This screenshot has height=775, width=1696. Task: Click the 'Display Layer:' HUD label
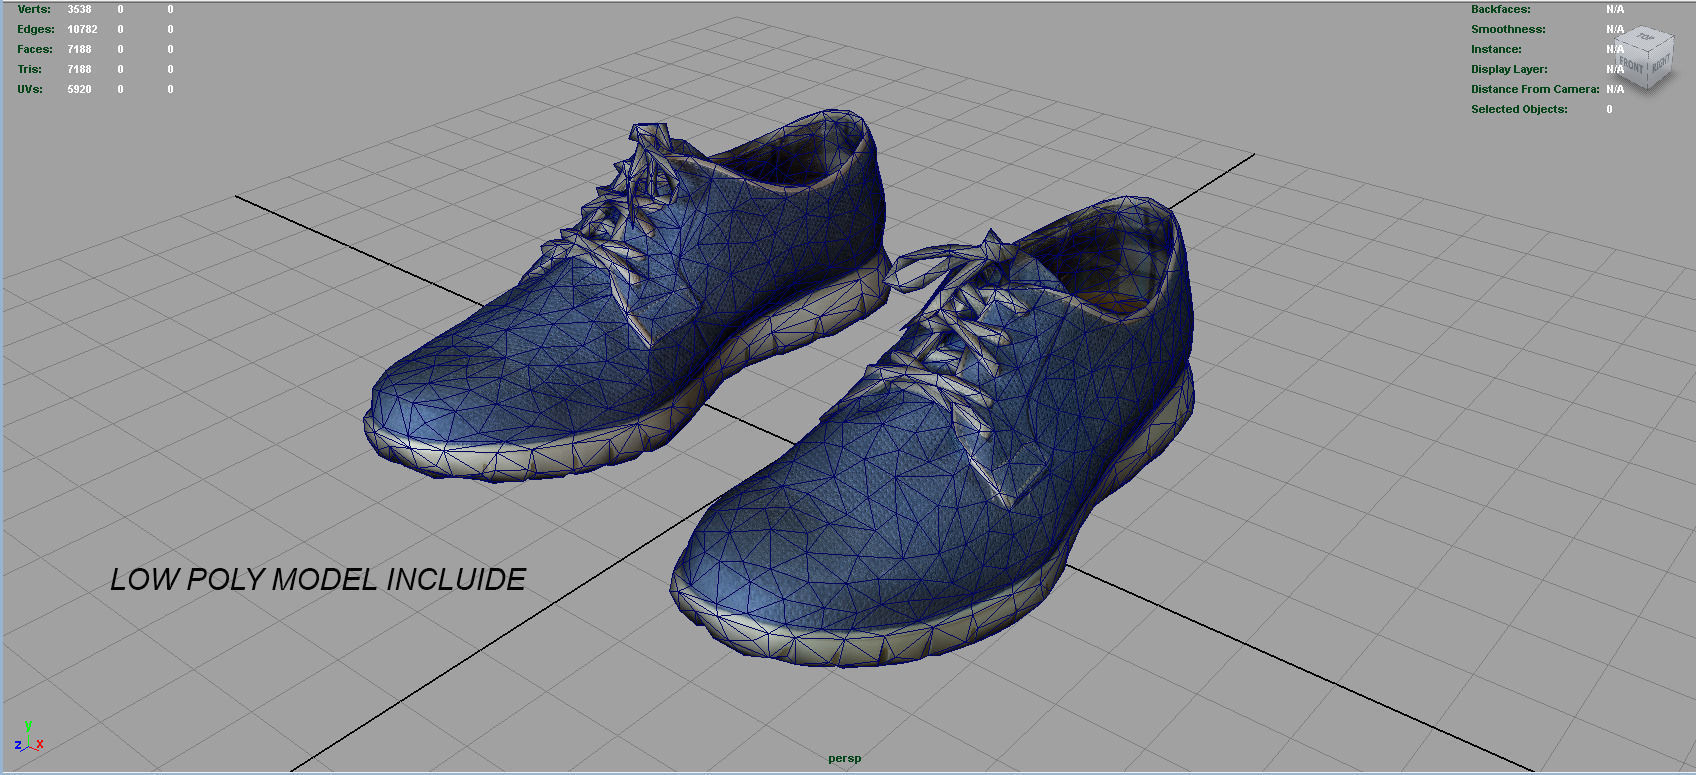[x=1509, y=69]
